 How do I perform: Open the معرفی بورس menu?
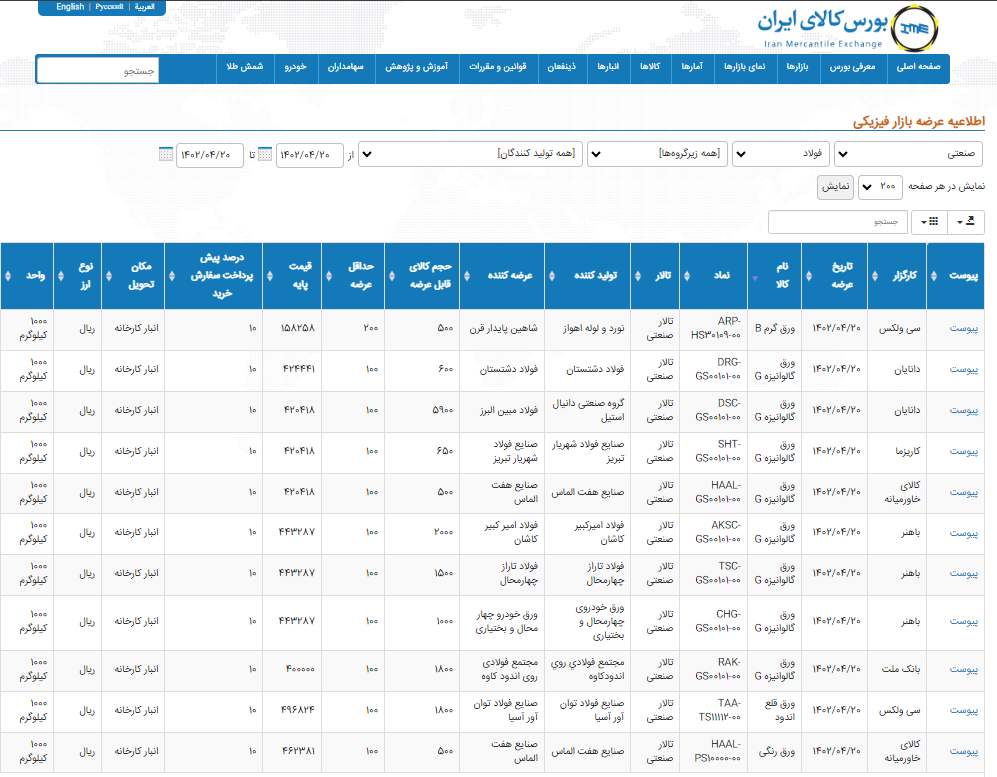pos(853,67)
